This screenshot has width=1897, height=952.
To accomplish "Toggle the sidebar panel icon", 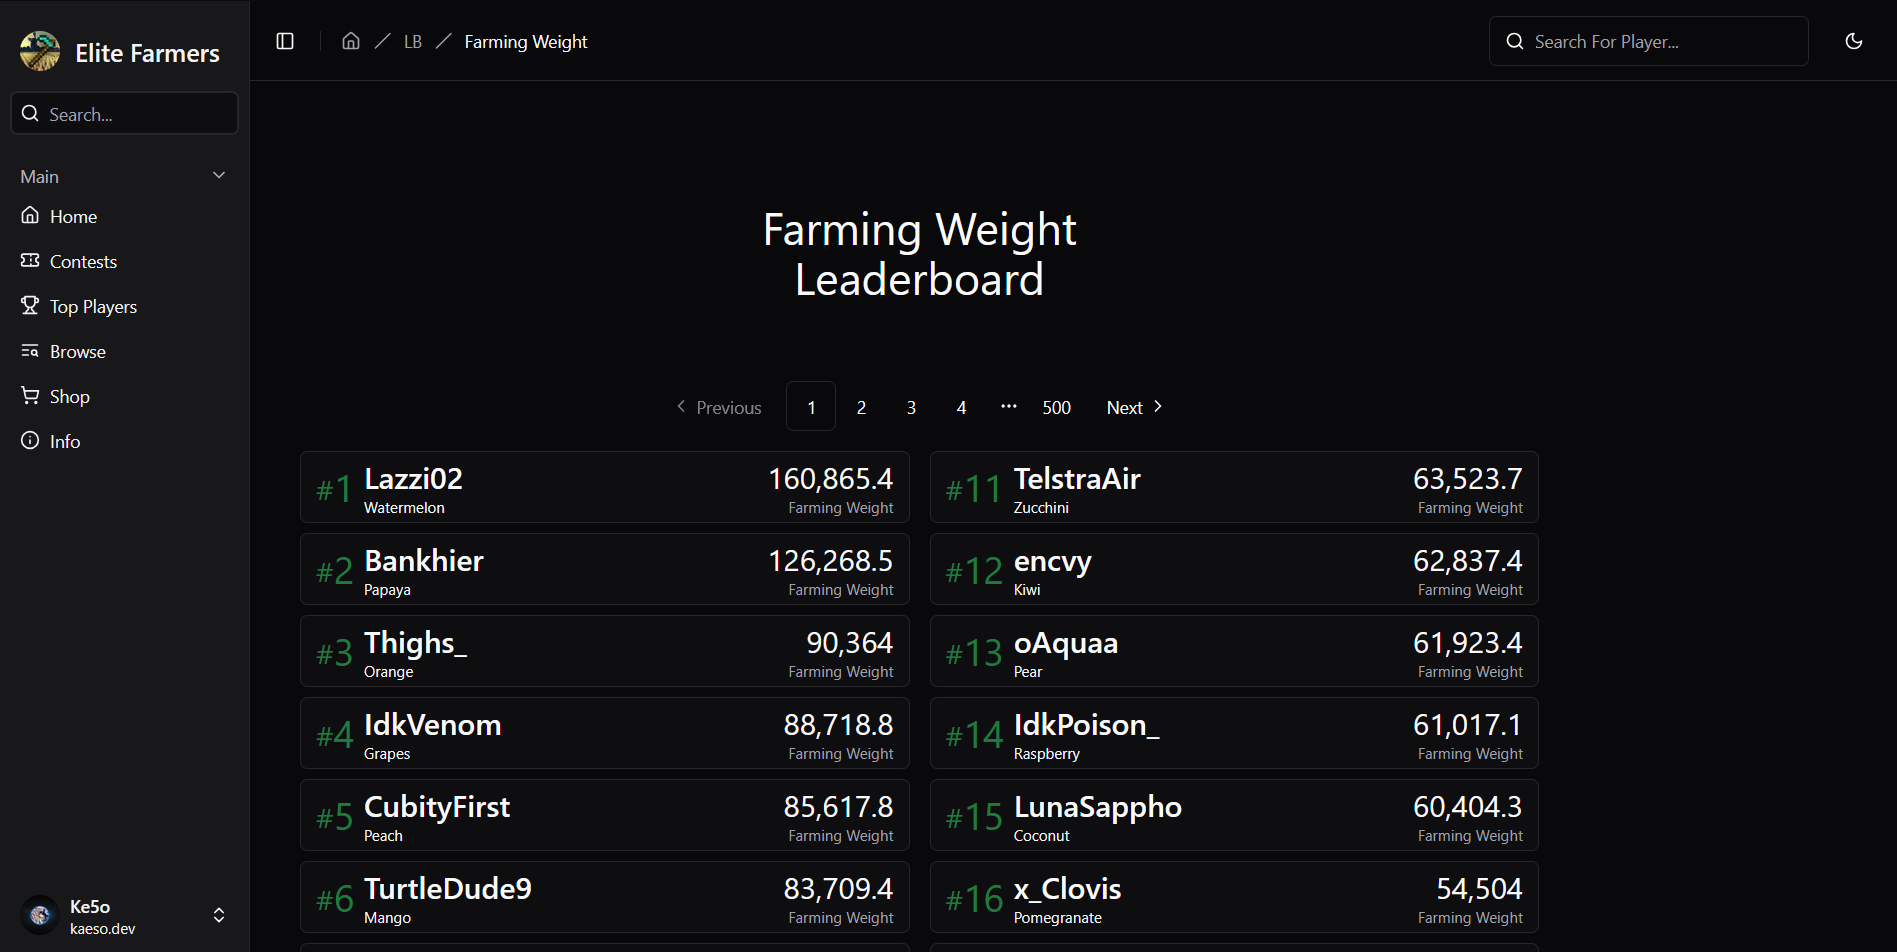I will [x=285, y=41].
